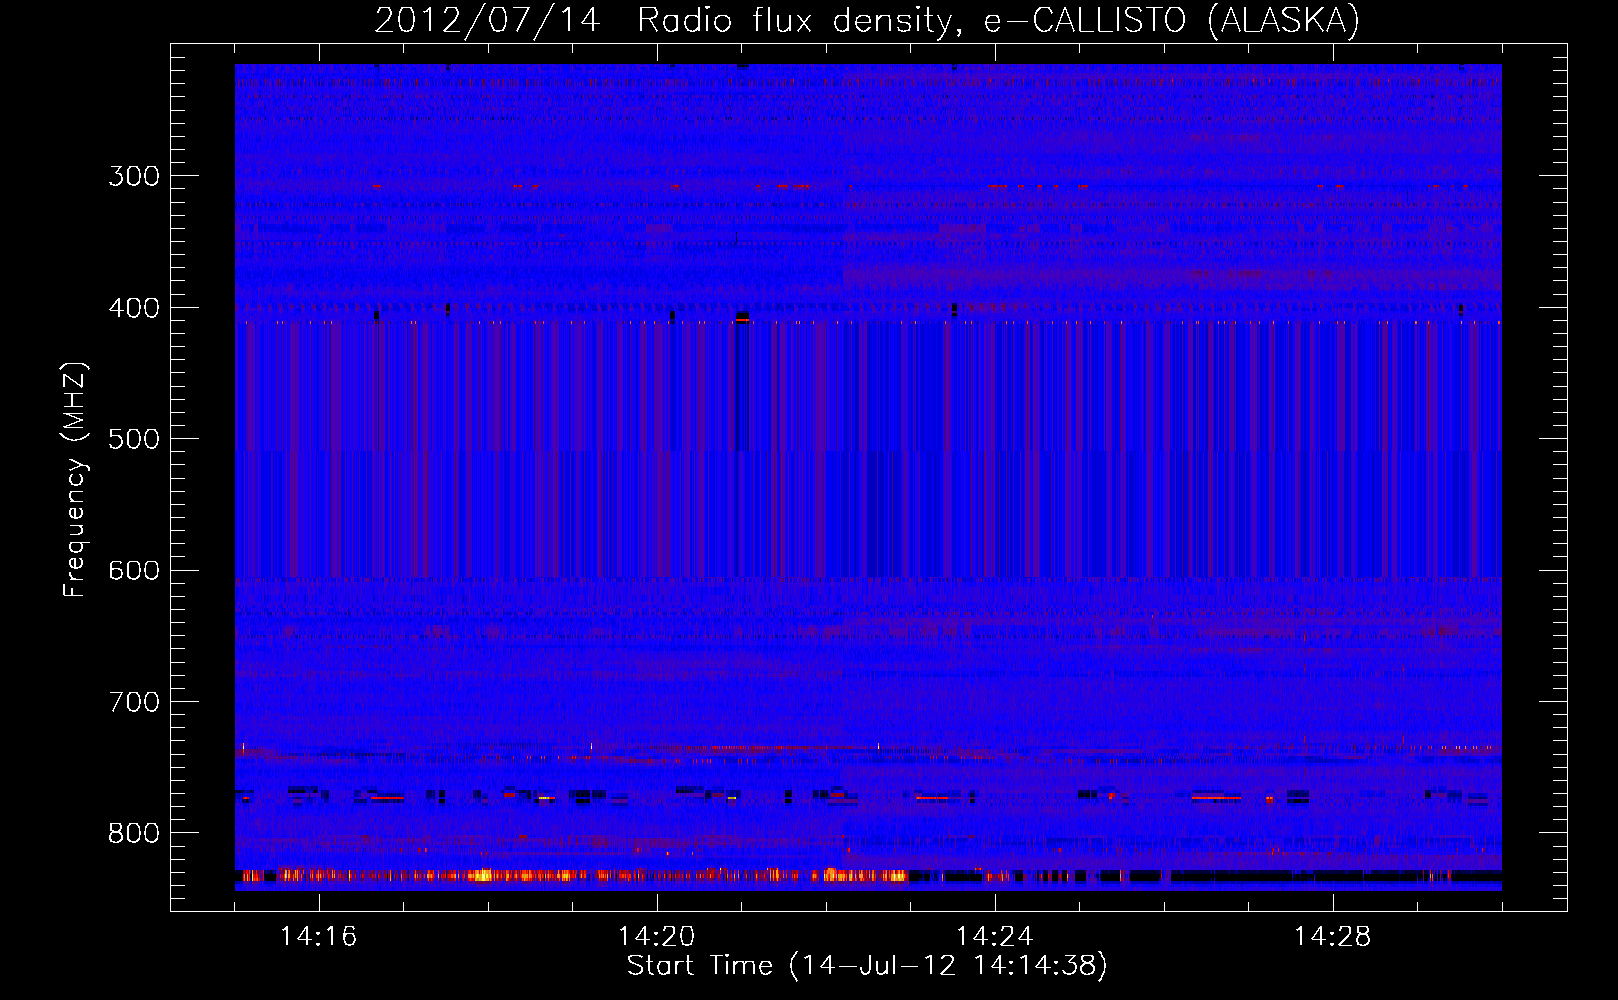Click the 14:20 time tick label

(656, 937)
